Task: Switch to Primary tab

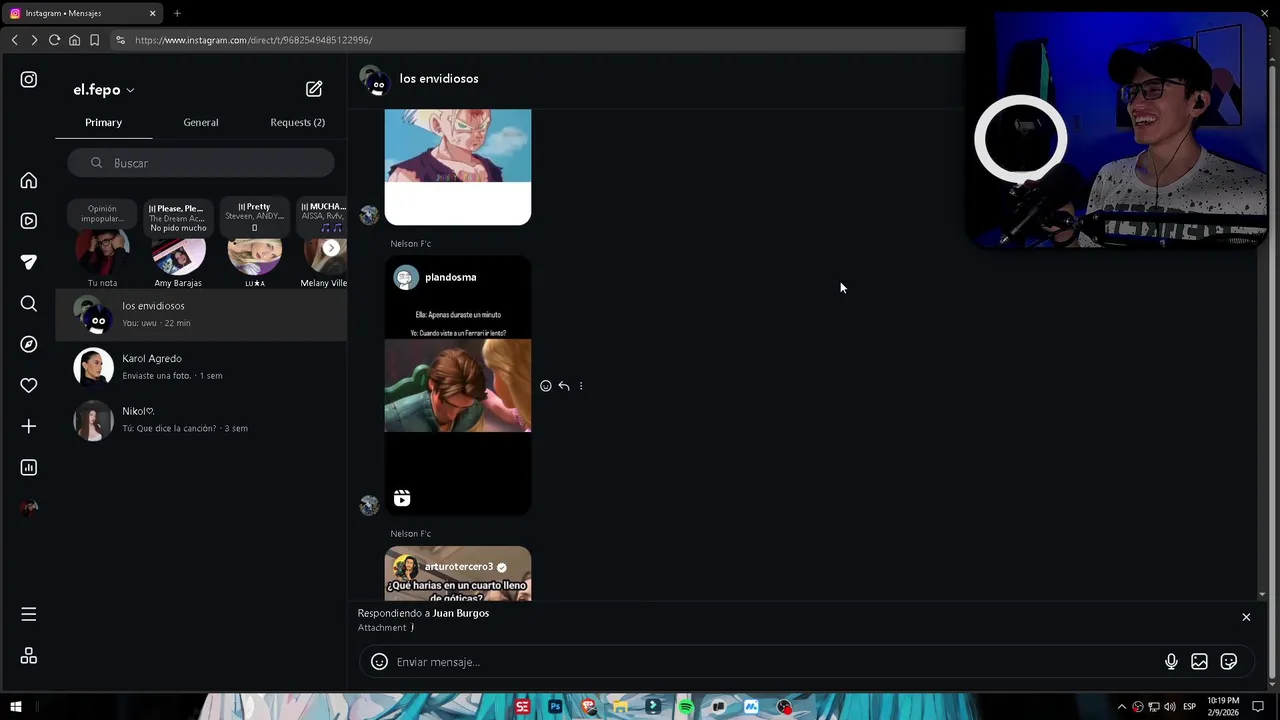Action: [x=103, y=122]
